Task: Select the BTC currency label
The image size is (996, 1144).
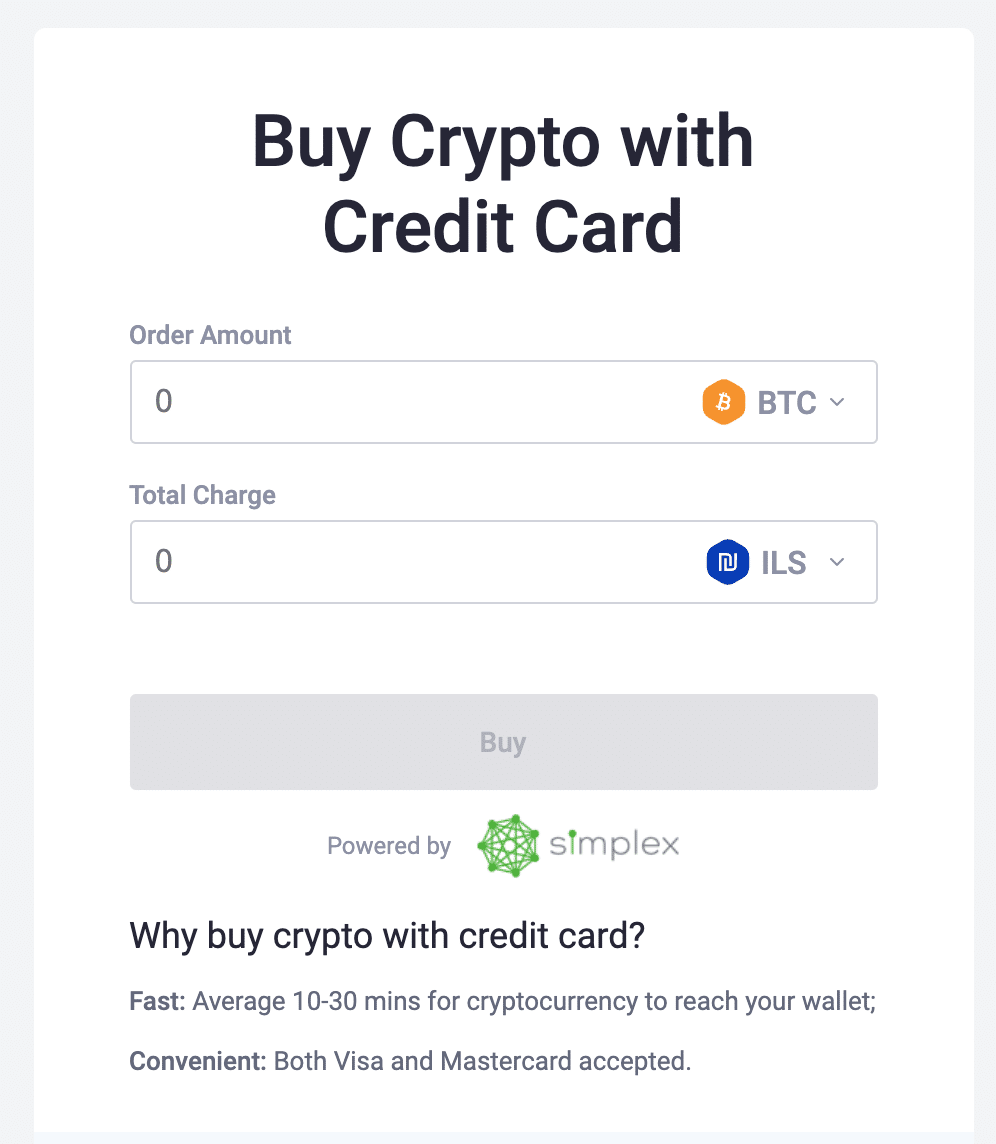Action: (787, 403)
